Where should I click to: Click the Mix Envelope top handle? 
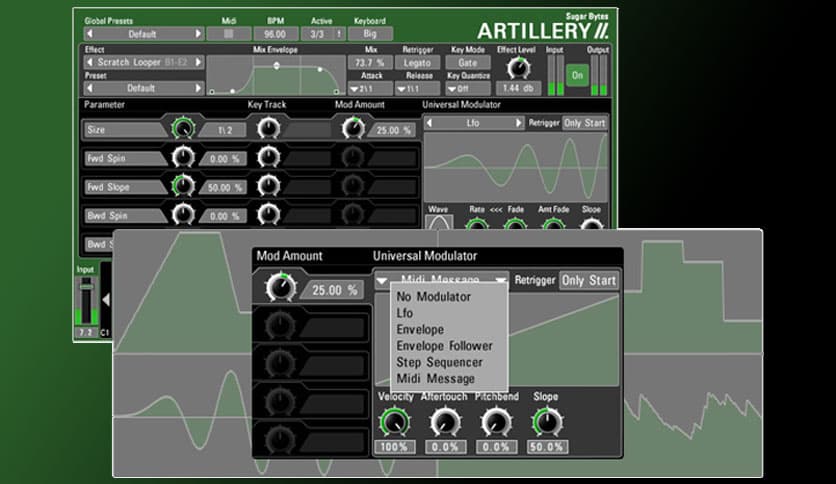click(x=276, y=66)
